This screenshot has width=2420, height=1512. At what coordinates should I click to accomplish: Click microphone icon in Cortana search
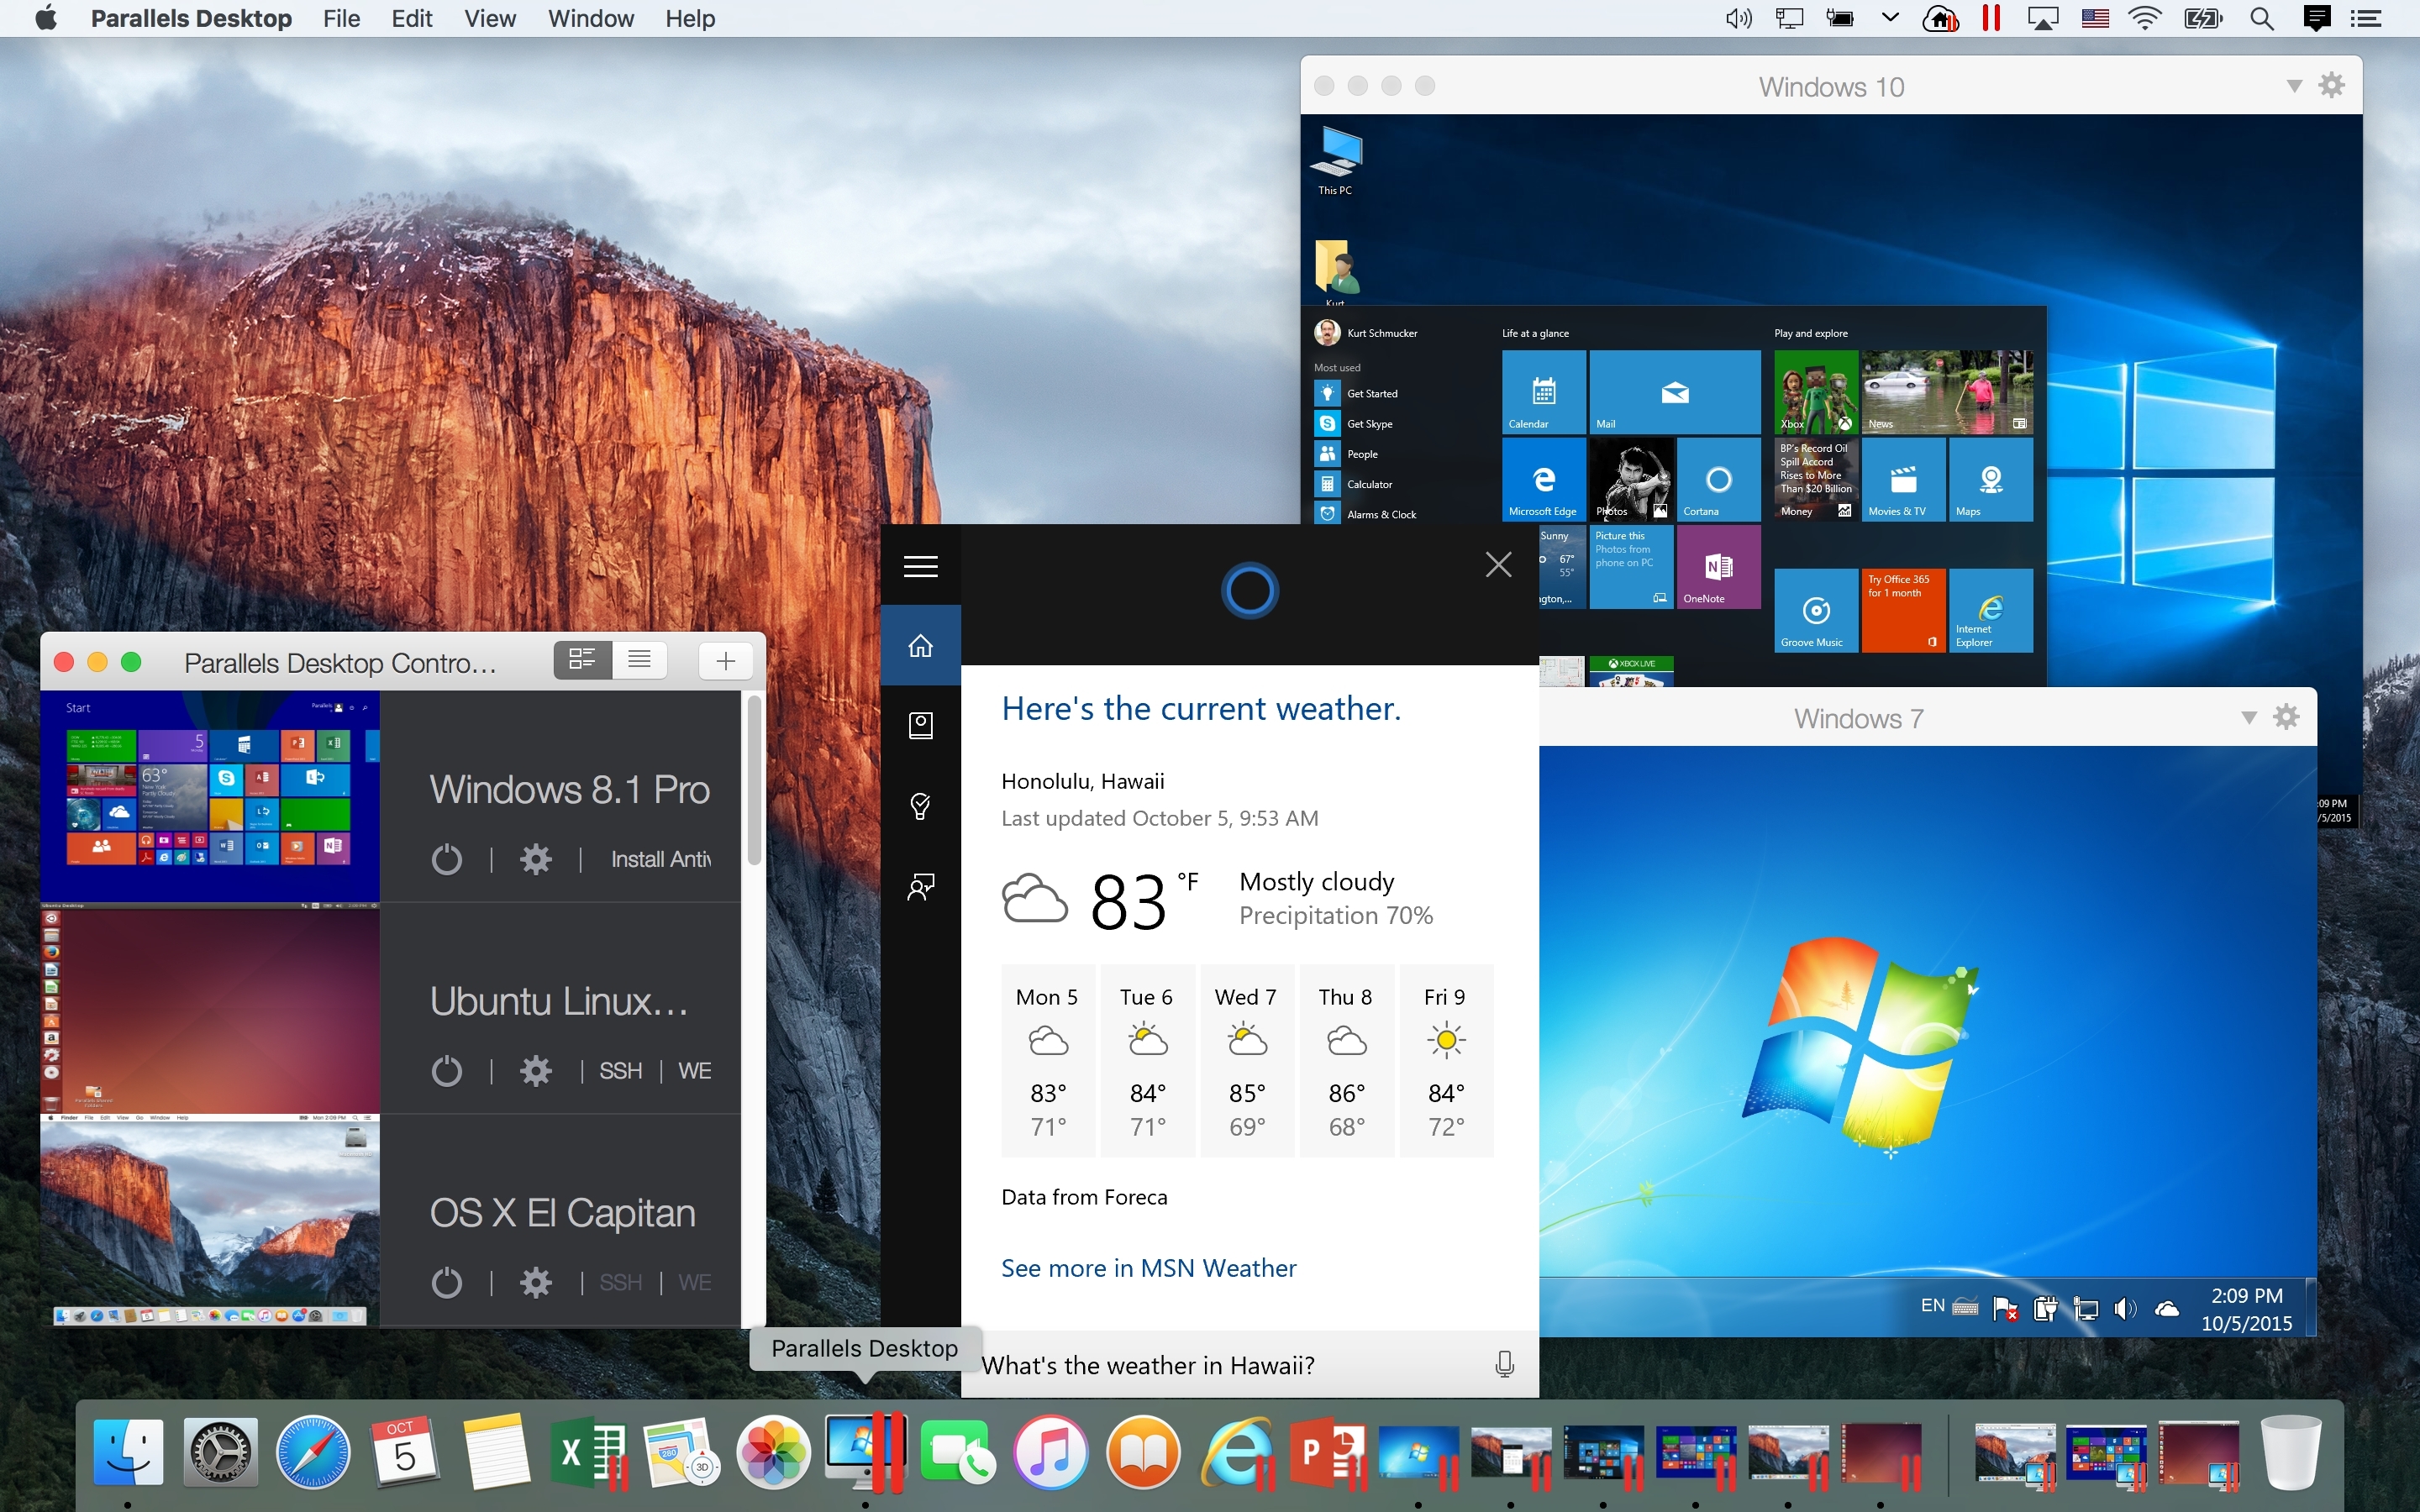tap(1504, 1364)
